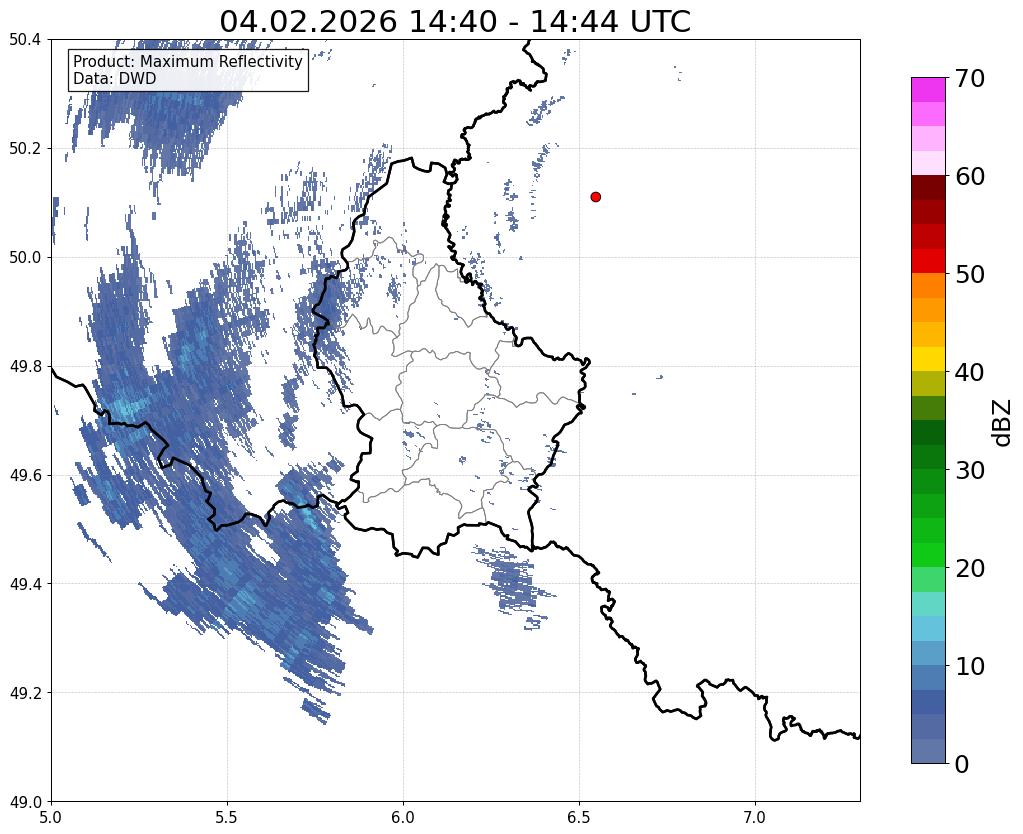This screenshot has width=1023, height=834.
Task: Click the latitude tick label '49.6'
Action: pyautogui.click(x=25, y=476)
